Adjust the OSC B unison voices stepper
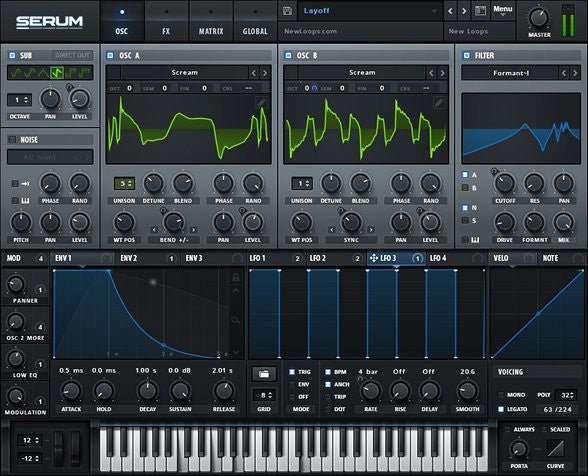This screenshot has height=476, width=588. [x=302, y=183]
